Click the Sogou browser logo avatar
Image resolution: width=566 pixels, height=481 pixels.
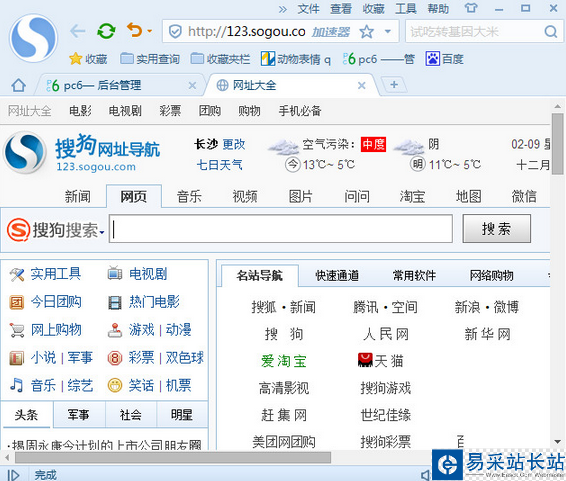click(33, 38)
